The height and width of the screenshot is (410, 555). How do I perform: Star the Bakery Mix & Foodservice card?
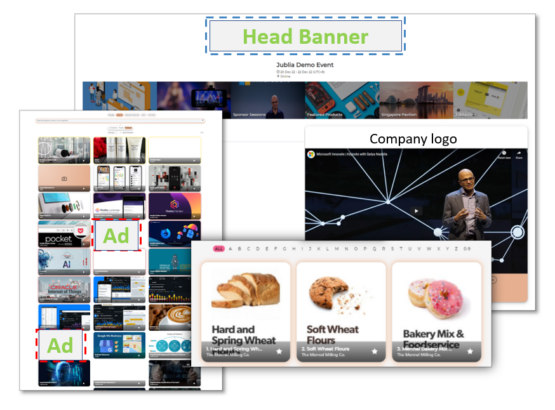[470, 351]
